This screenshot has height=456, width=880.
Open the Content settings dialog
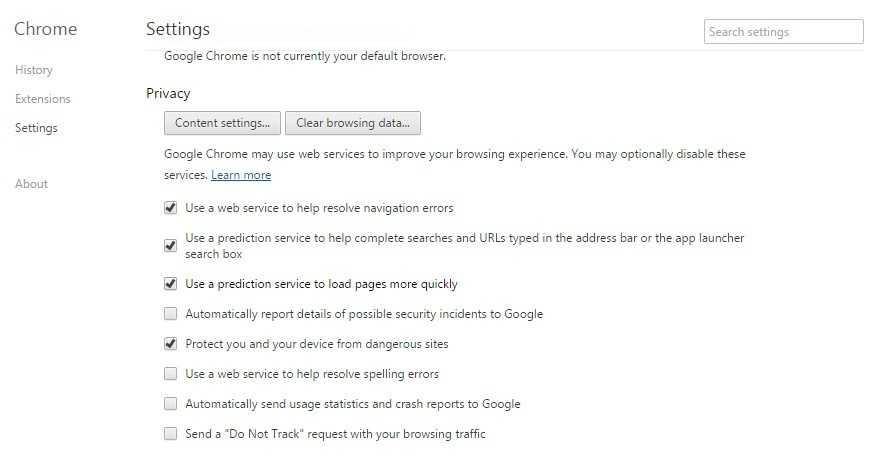222,123
